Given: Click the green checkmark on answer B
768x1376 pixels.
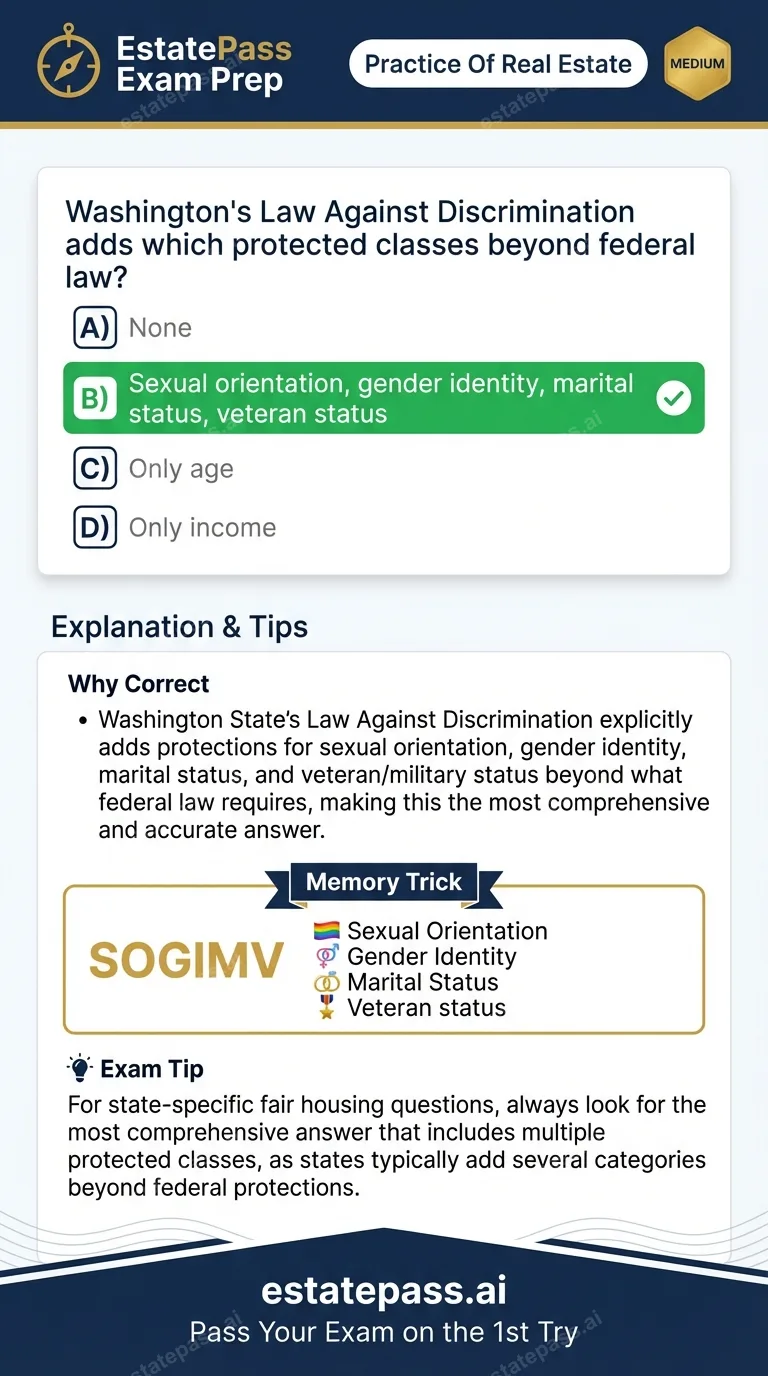Looking at the screenshot, I should (x=673, y=398).
